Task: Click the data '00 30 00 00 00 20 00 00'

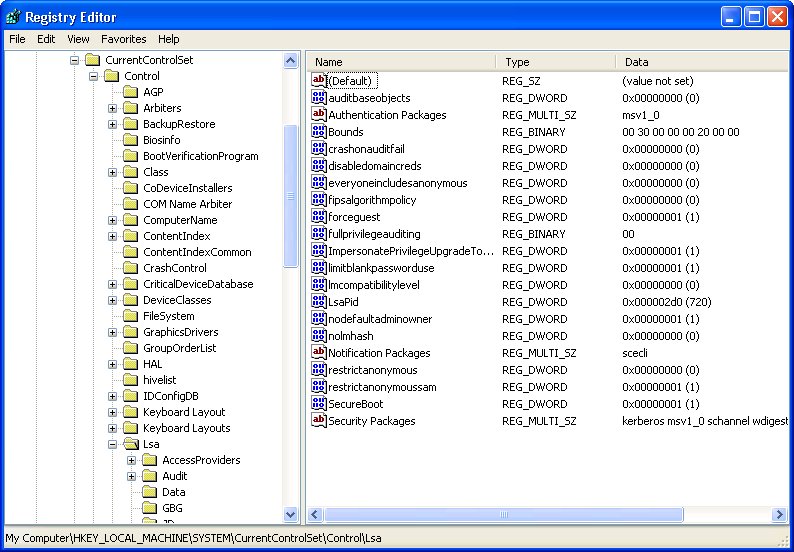Action: [681, 132]
